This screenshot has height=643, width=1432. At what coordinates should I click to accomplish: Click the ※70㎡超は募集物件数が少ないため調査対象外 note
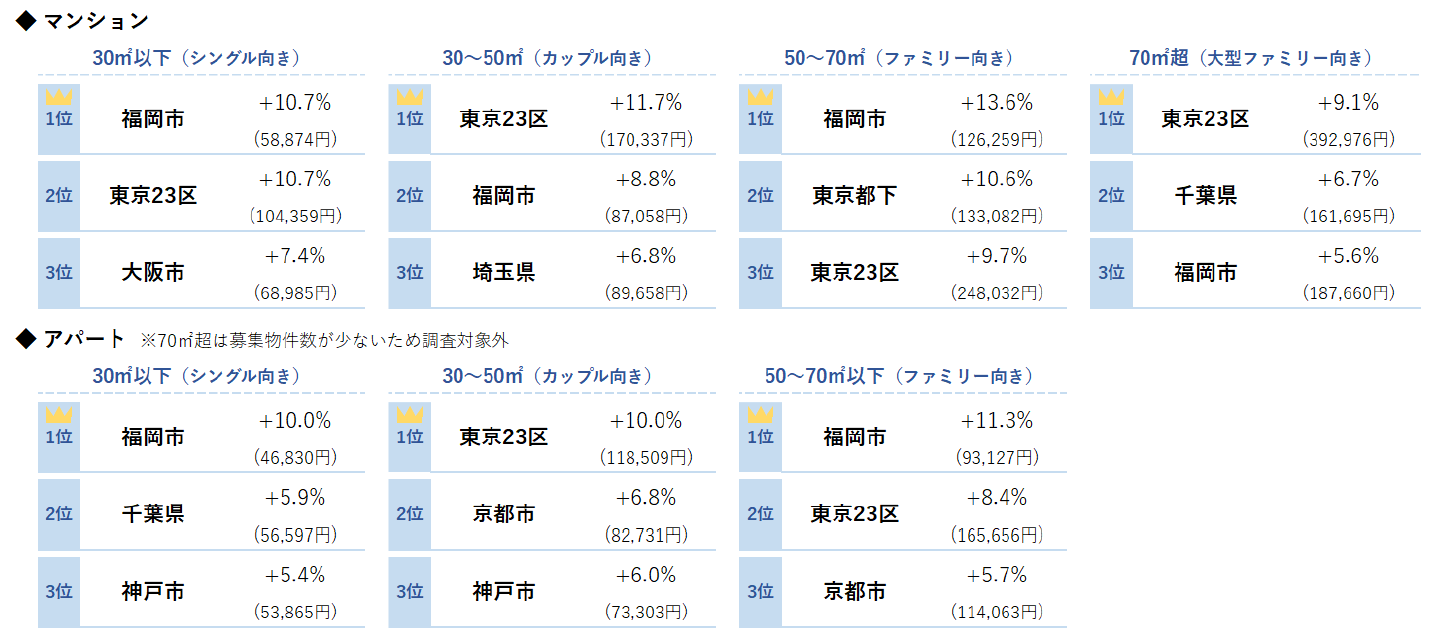pyautogui.click(x=325, y=341)
